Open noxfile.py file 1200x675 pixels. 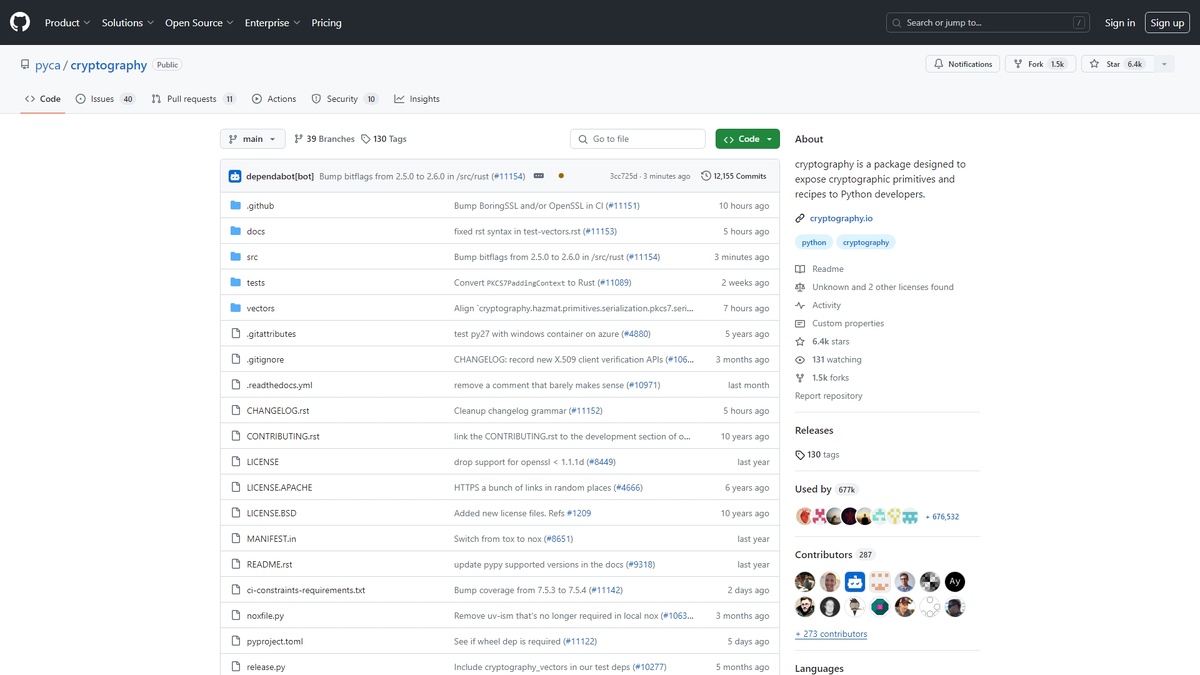[x=265, y=616]
